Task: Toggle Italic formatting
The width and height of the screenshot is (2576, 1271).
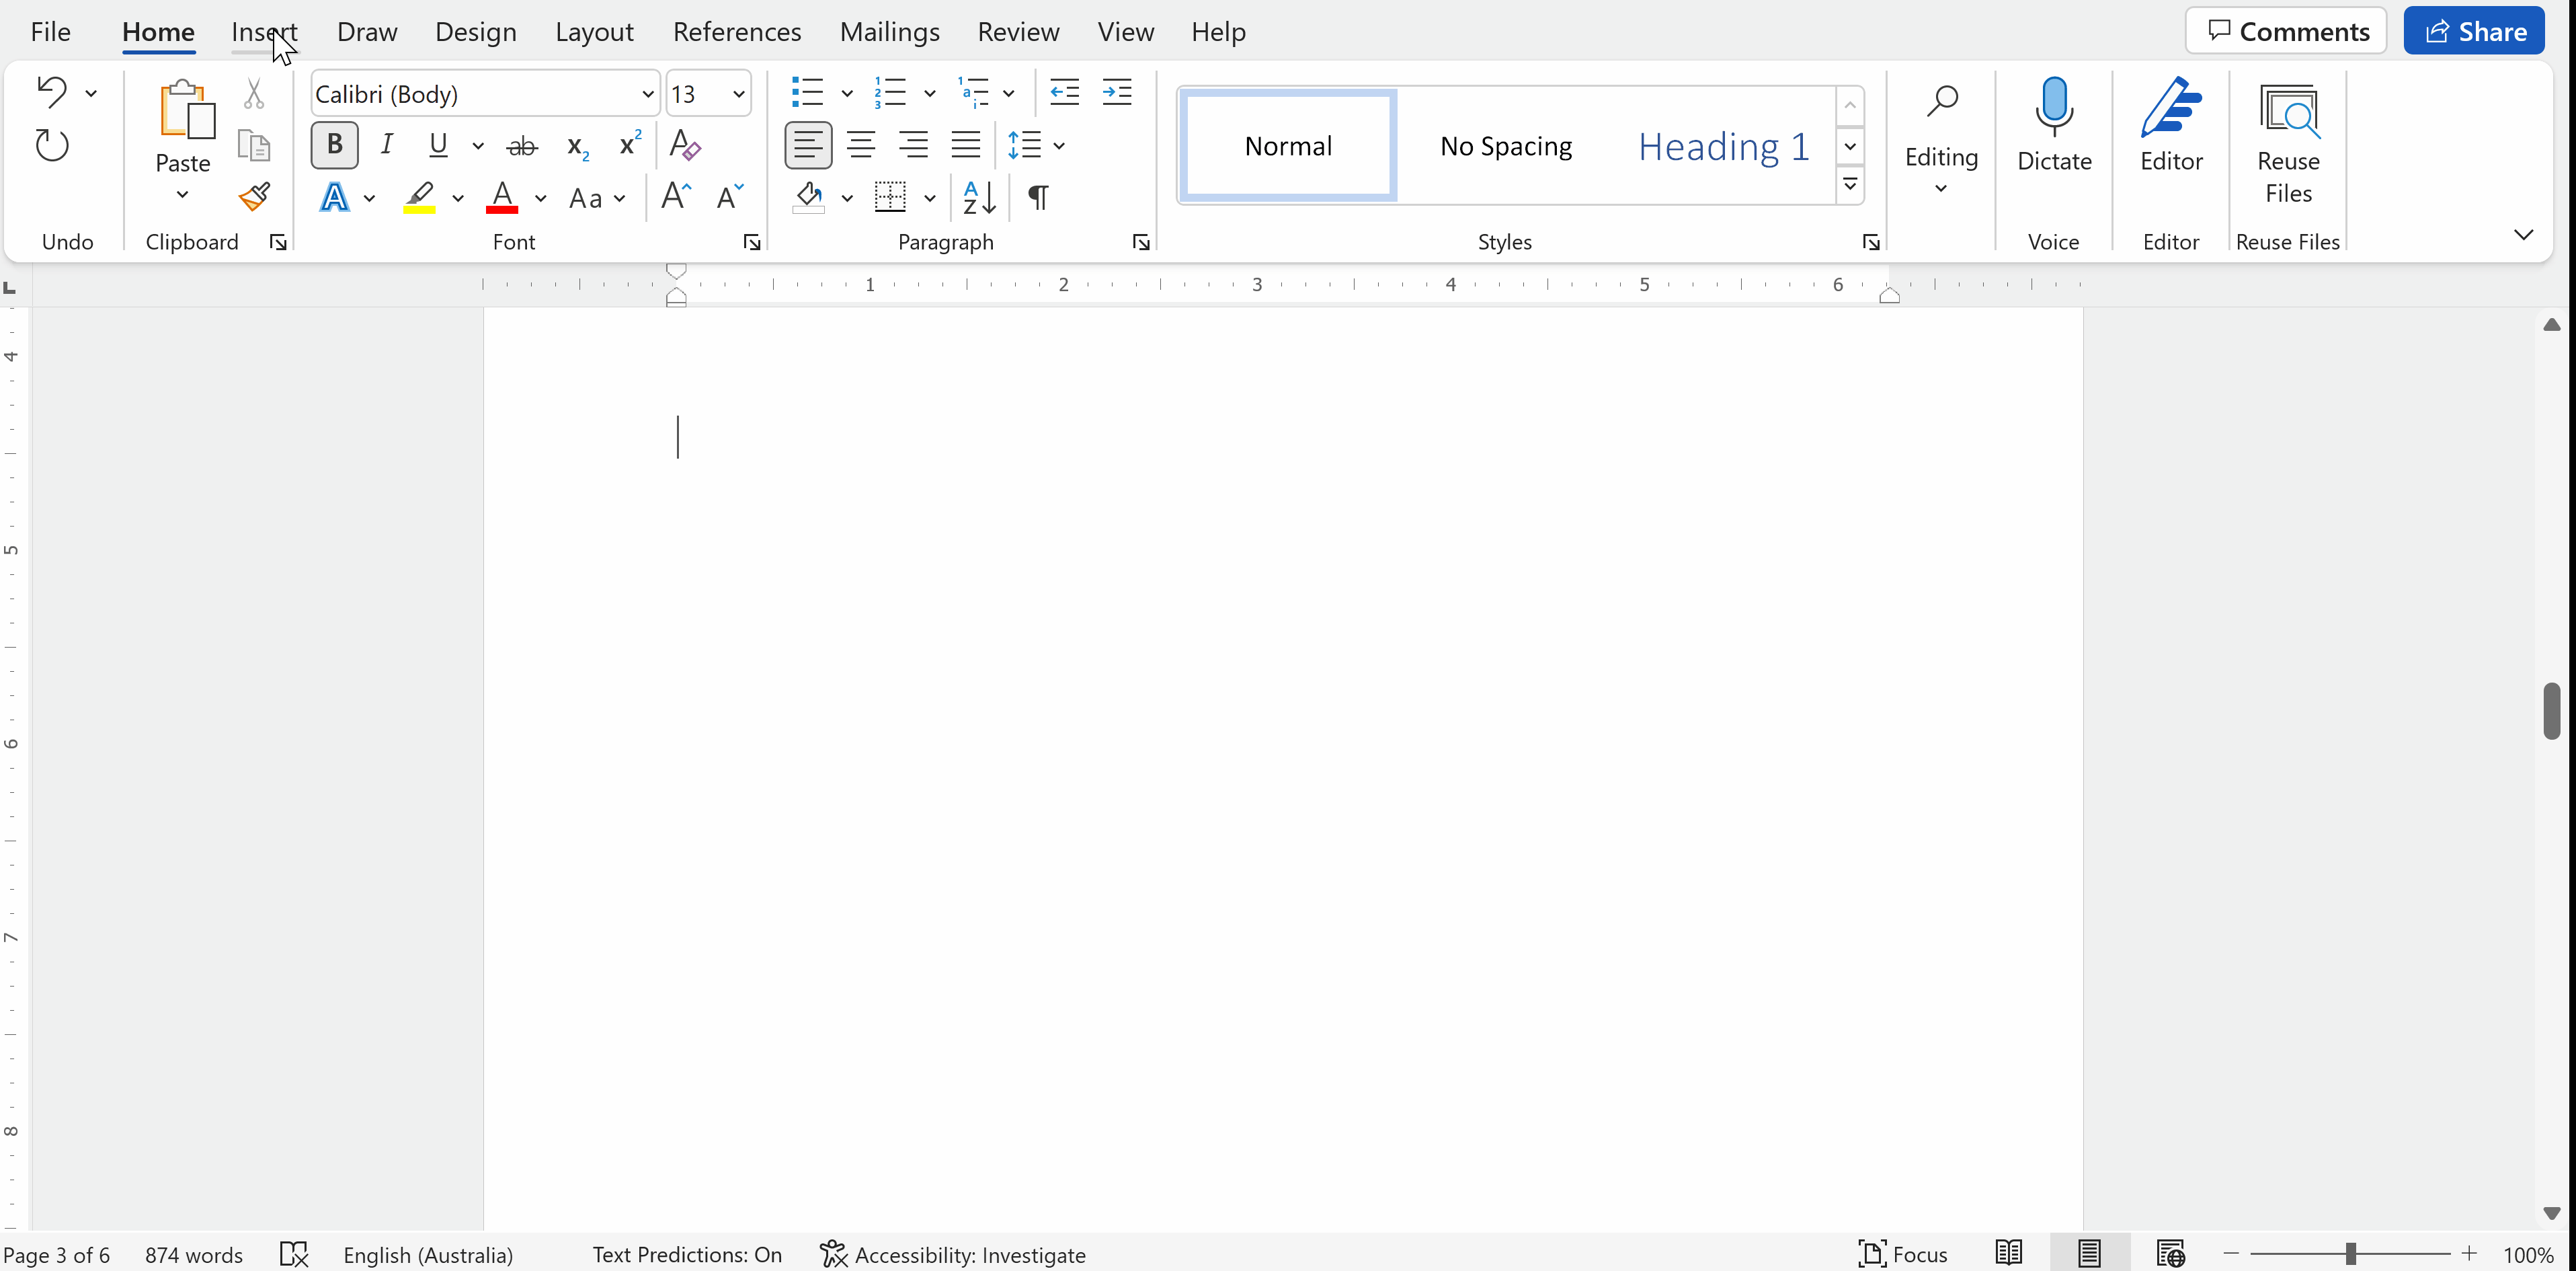Action: point(387,145)
